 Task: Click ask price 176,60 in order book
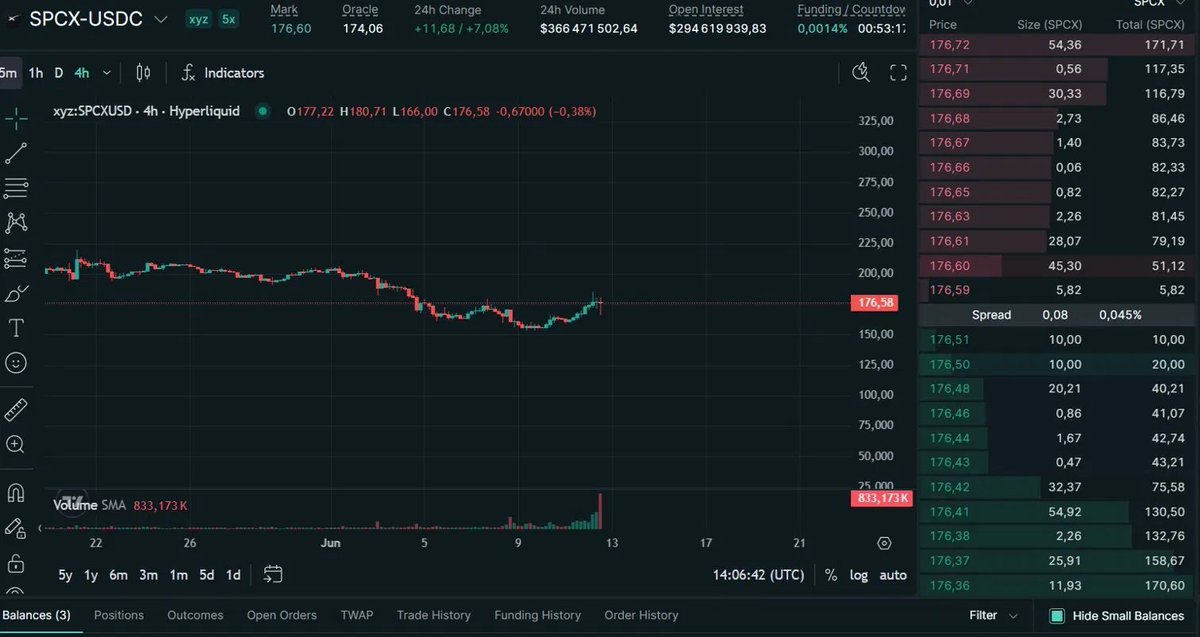[x=949, y=265]
